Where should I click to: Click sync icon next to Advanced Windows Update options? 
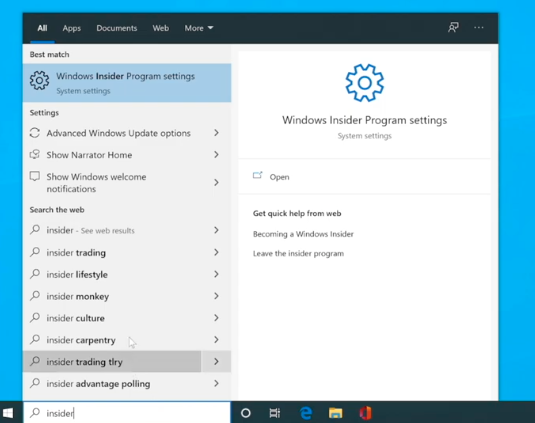coord(35,133)
